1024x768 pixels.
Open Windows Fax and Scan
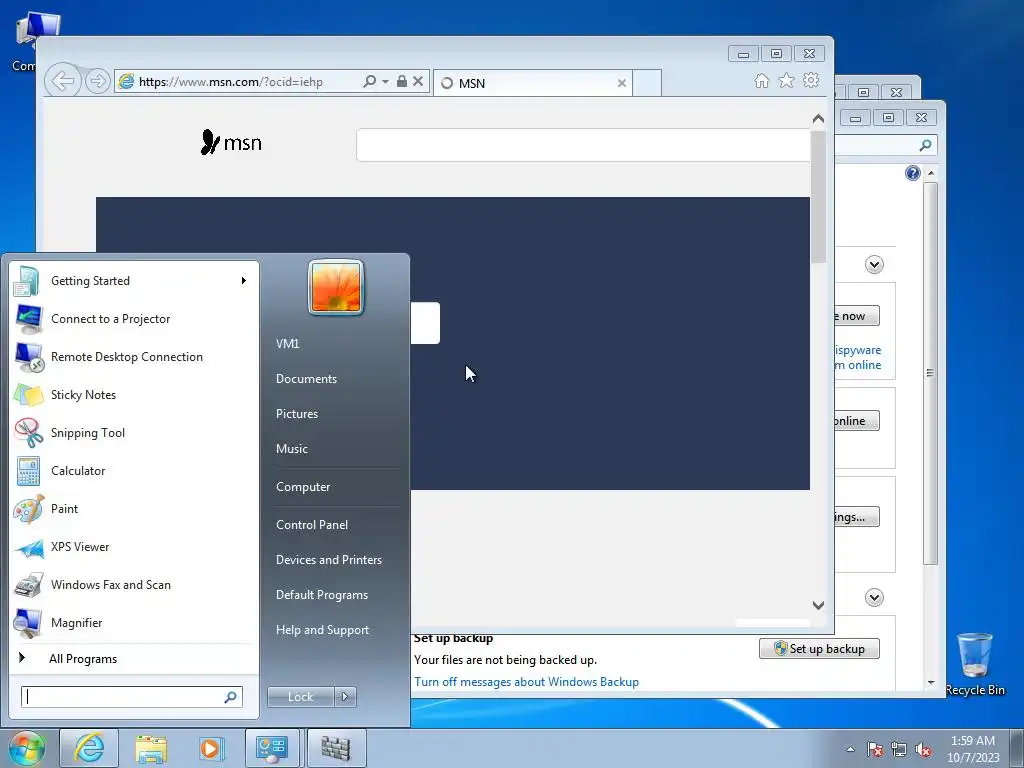tap(134, 584)
